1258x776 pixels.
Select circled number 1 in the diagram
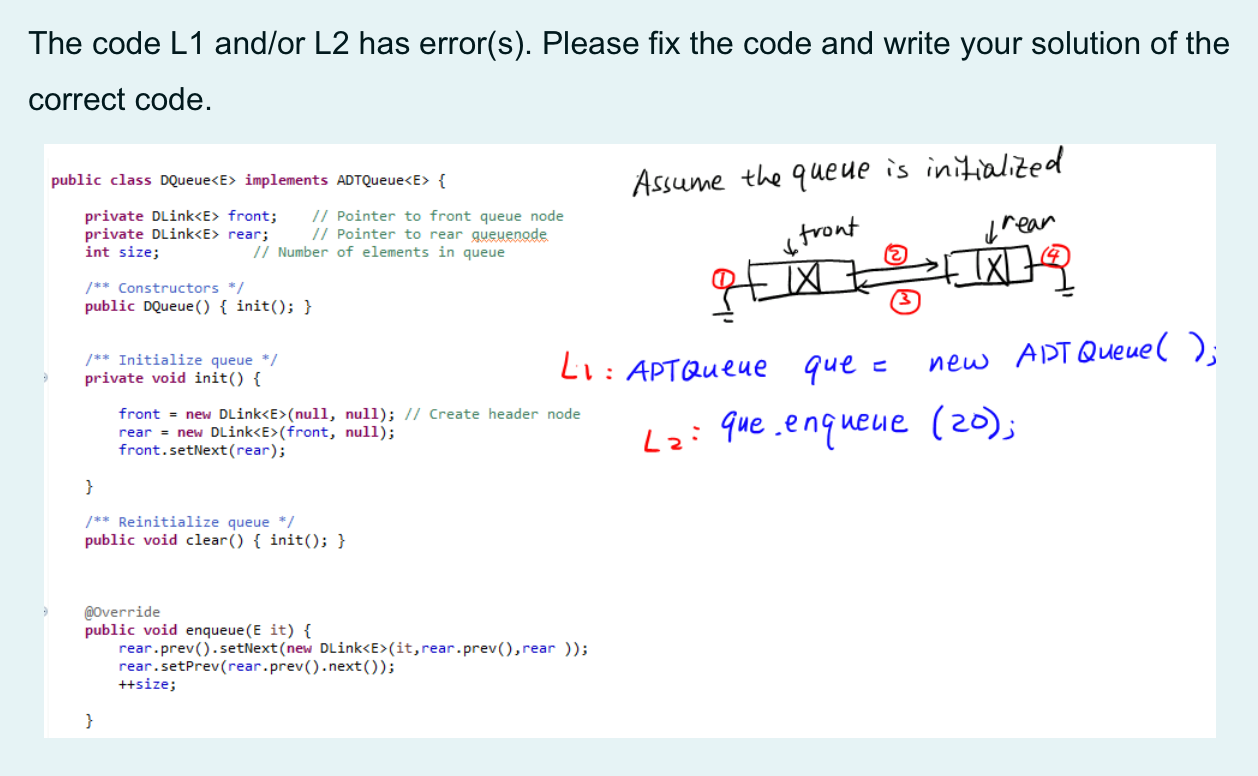(x=722, y=280)
